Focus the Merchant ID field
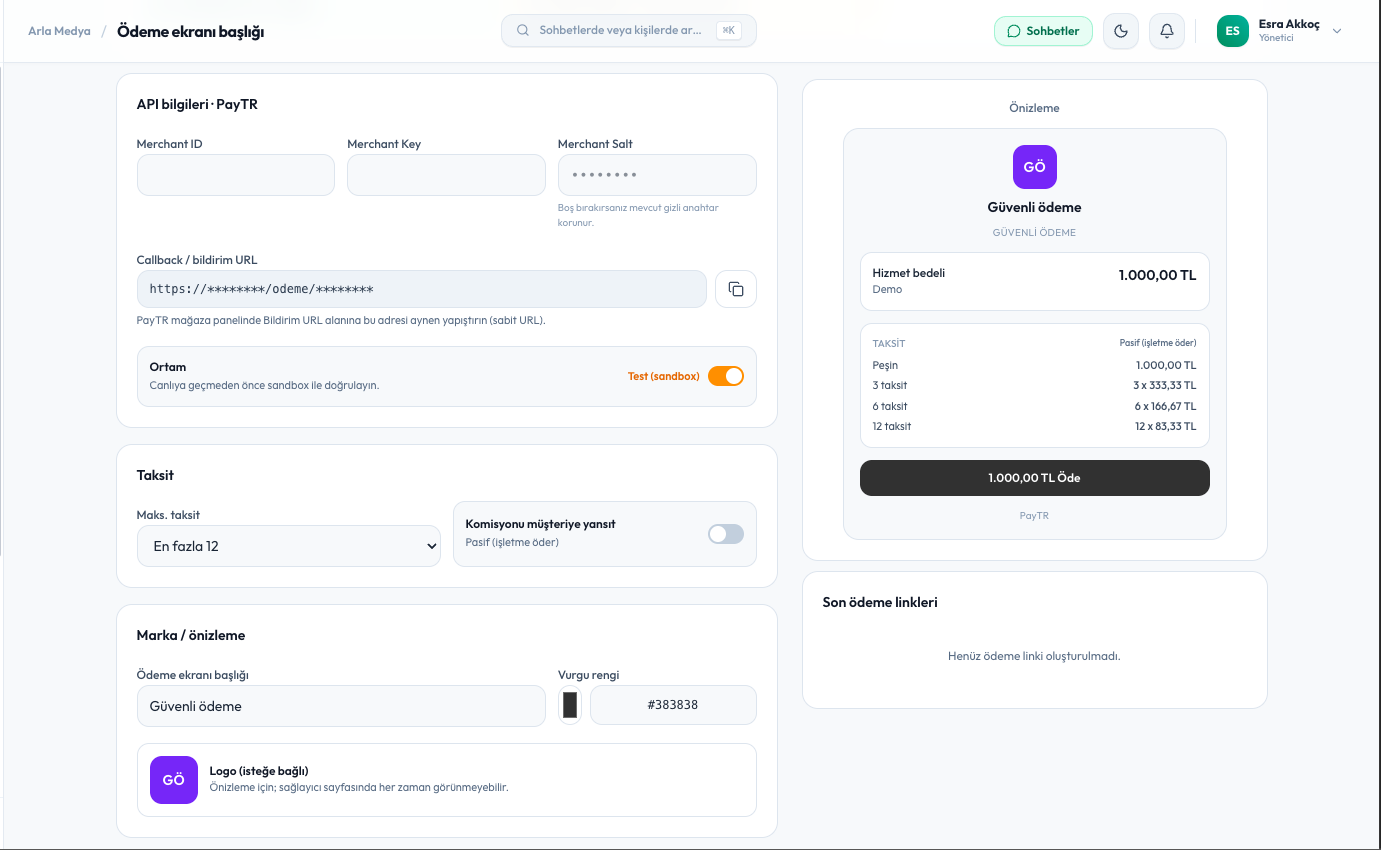 click(236, 175)
